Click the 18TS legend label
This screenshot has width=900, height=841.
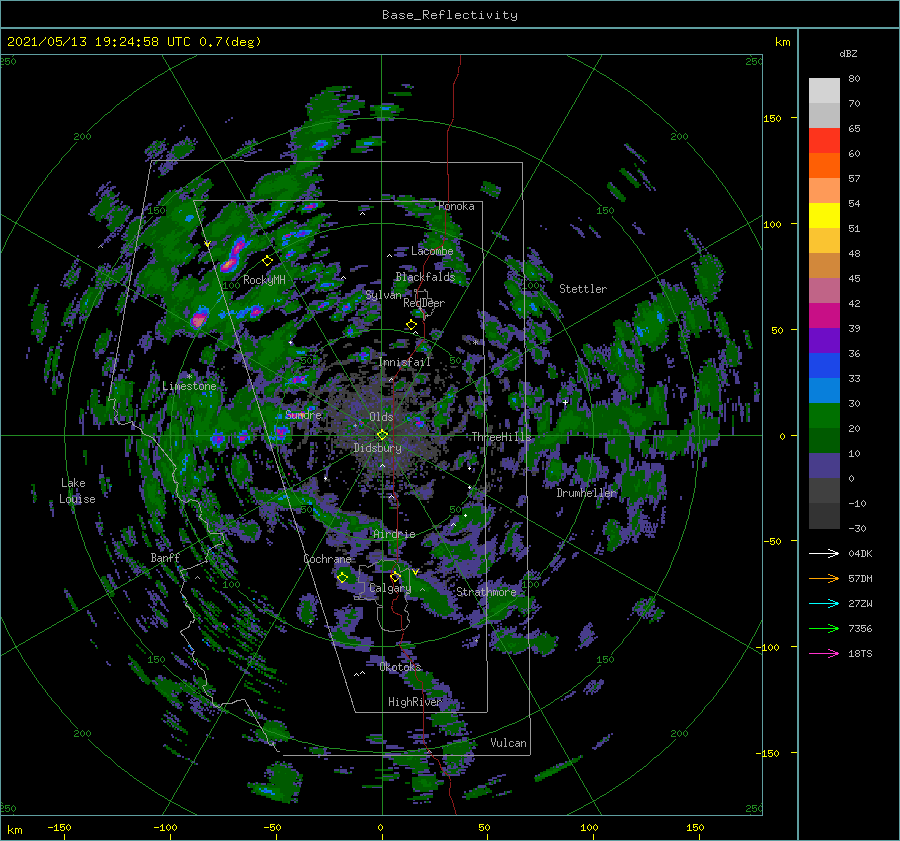tap(860, 653)
